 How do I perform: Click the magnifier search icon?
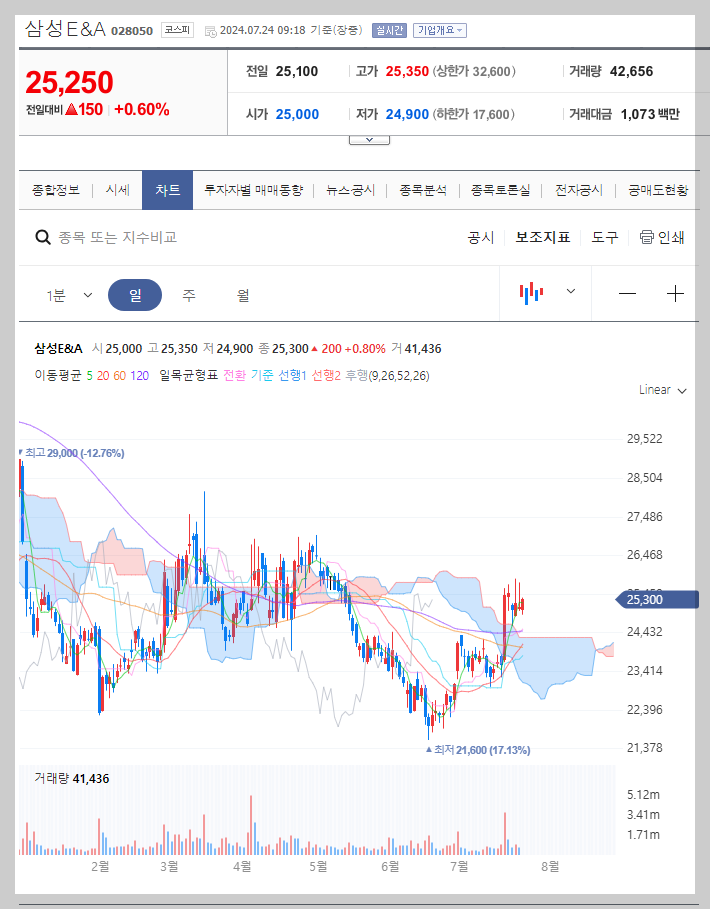(42, 237)
